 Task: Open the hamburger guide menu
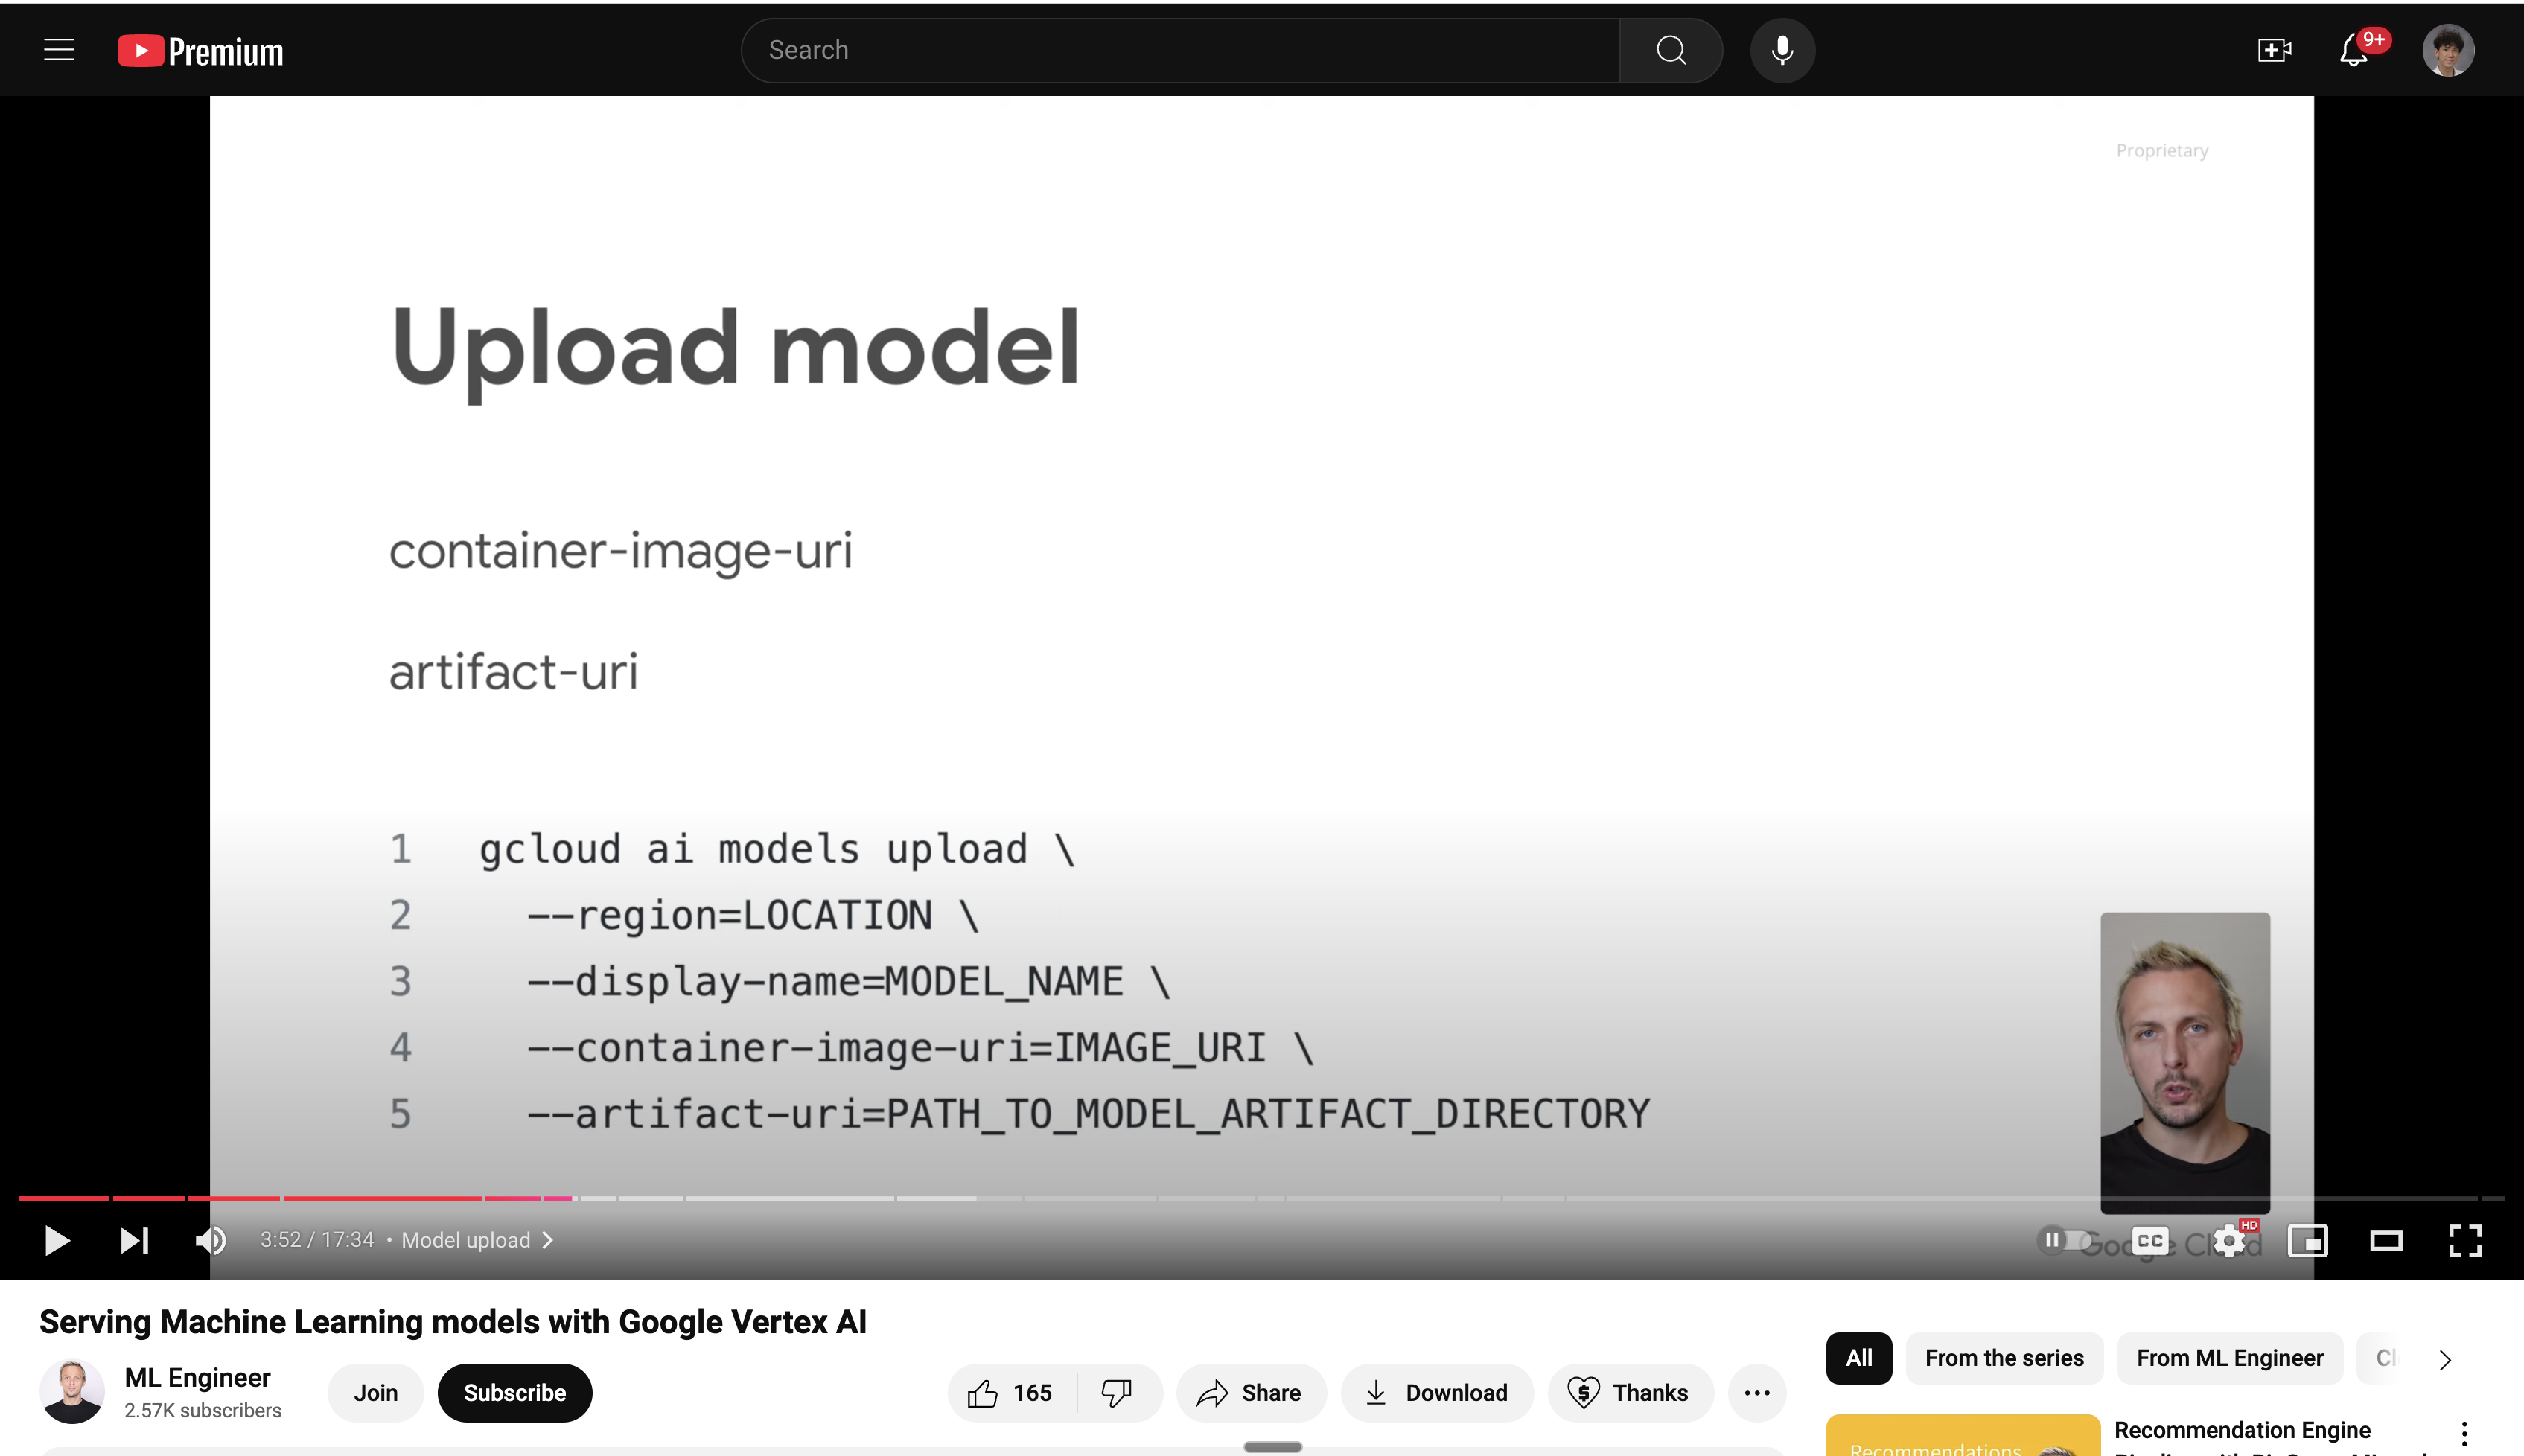point(59,50)
